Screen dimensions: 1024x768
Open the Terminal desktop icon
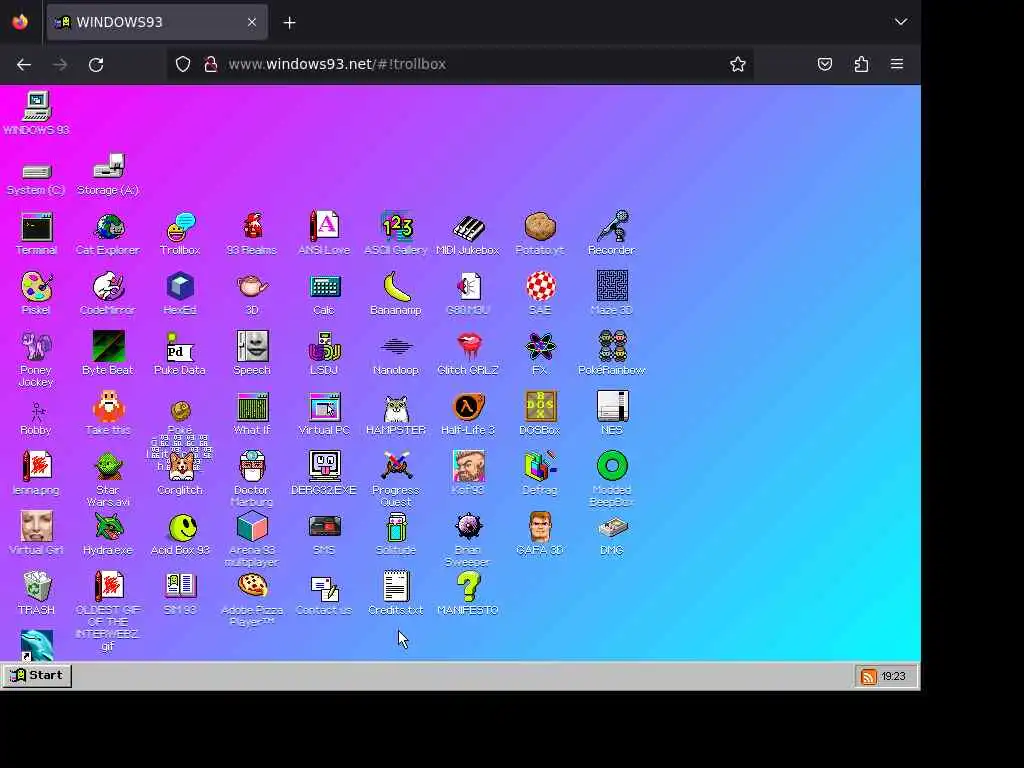[x=37, y=233]
